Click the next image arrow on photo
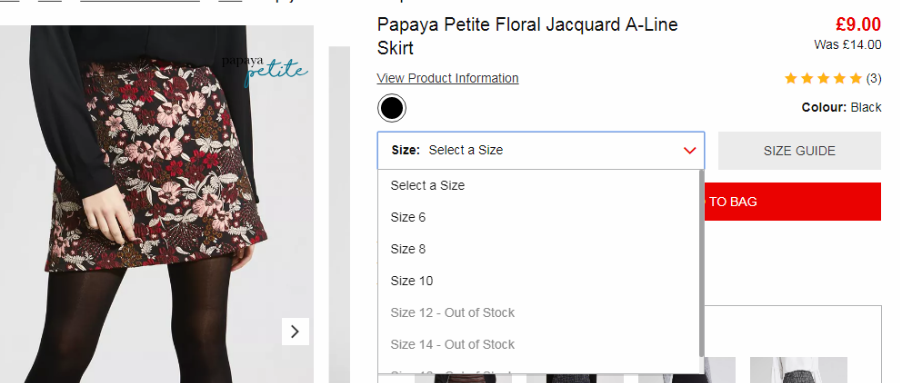Viewport: 900px width, 383px height. (295, 331)
